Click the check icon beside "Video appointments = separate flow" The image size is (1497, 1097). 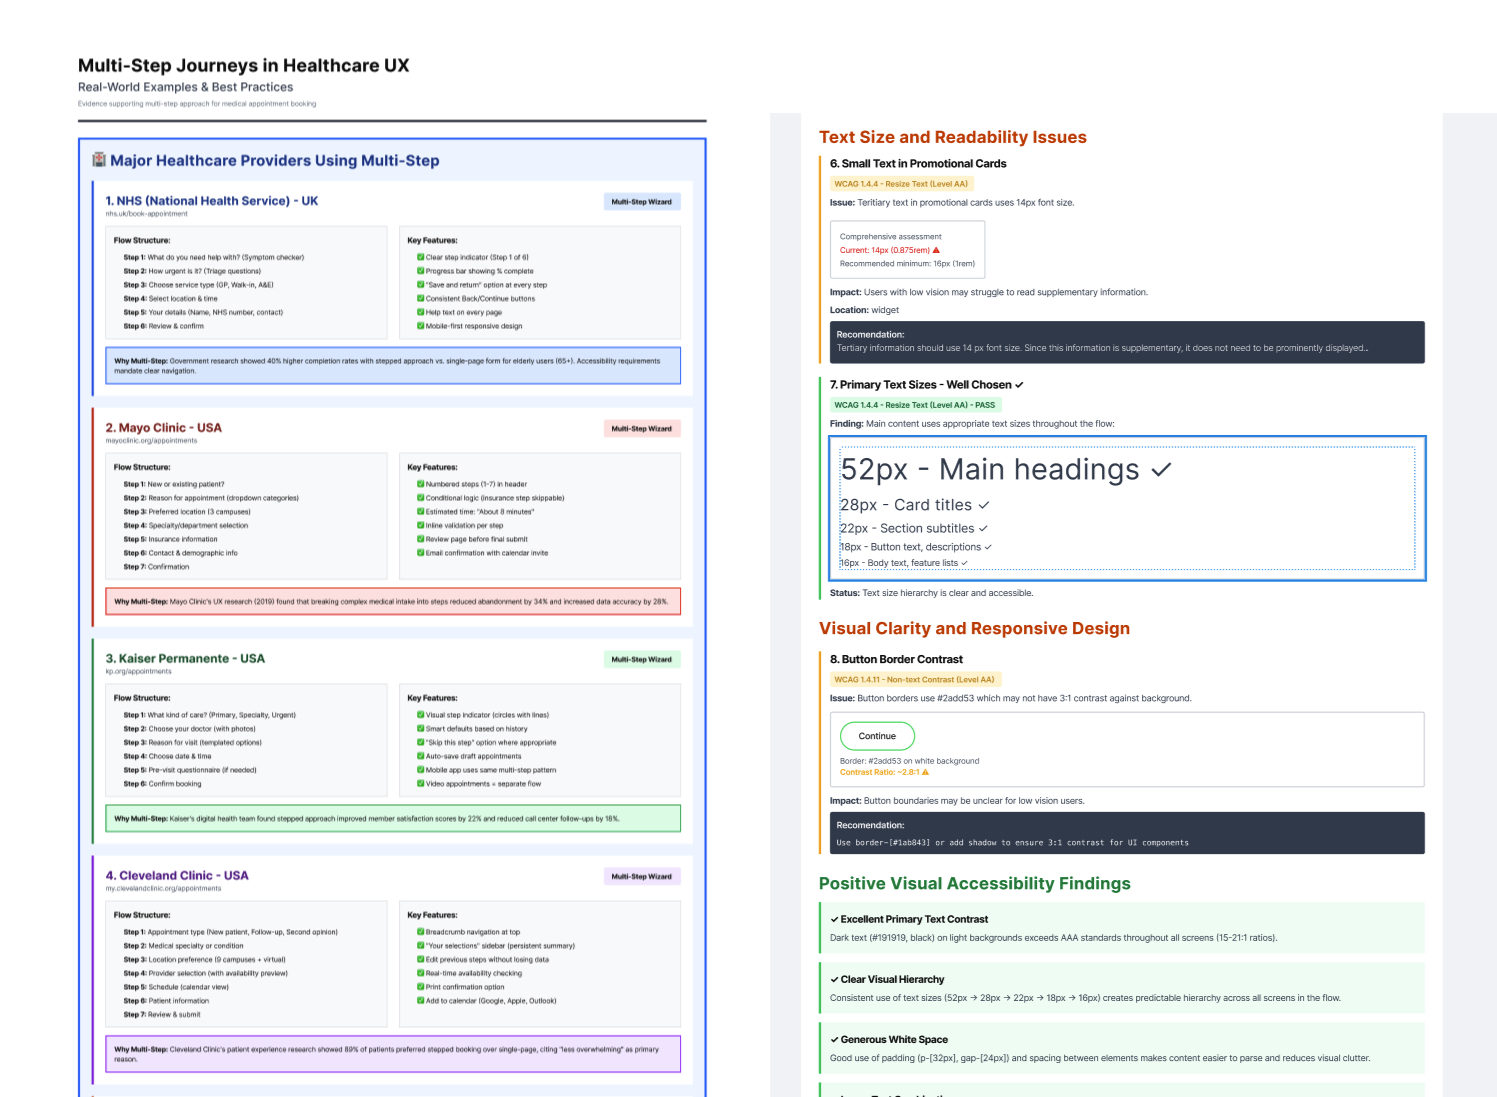point(421,784)
